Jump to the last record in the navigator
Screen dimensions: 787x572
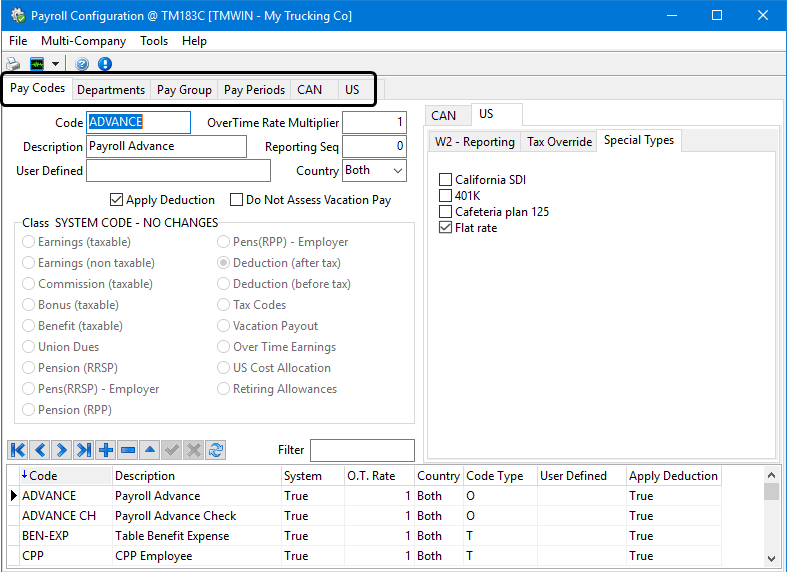[x=84, y=450]
